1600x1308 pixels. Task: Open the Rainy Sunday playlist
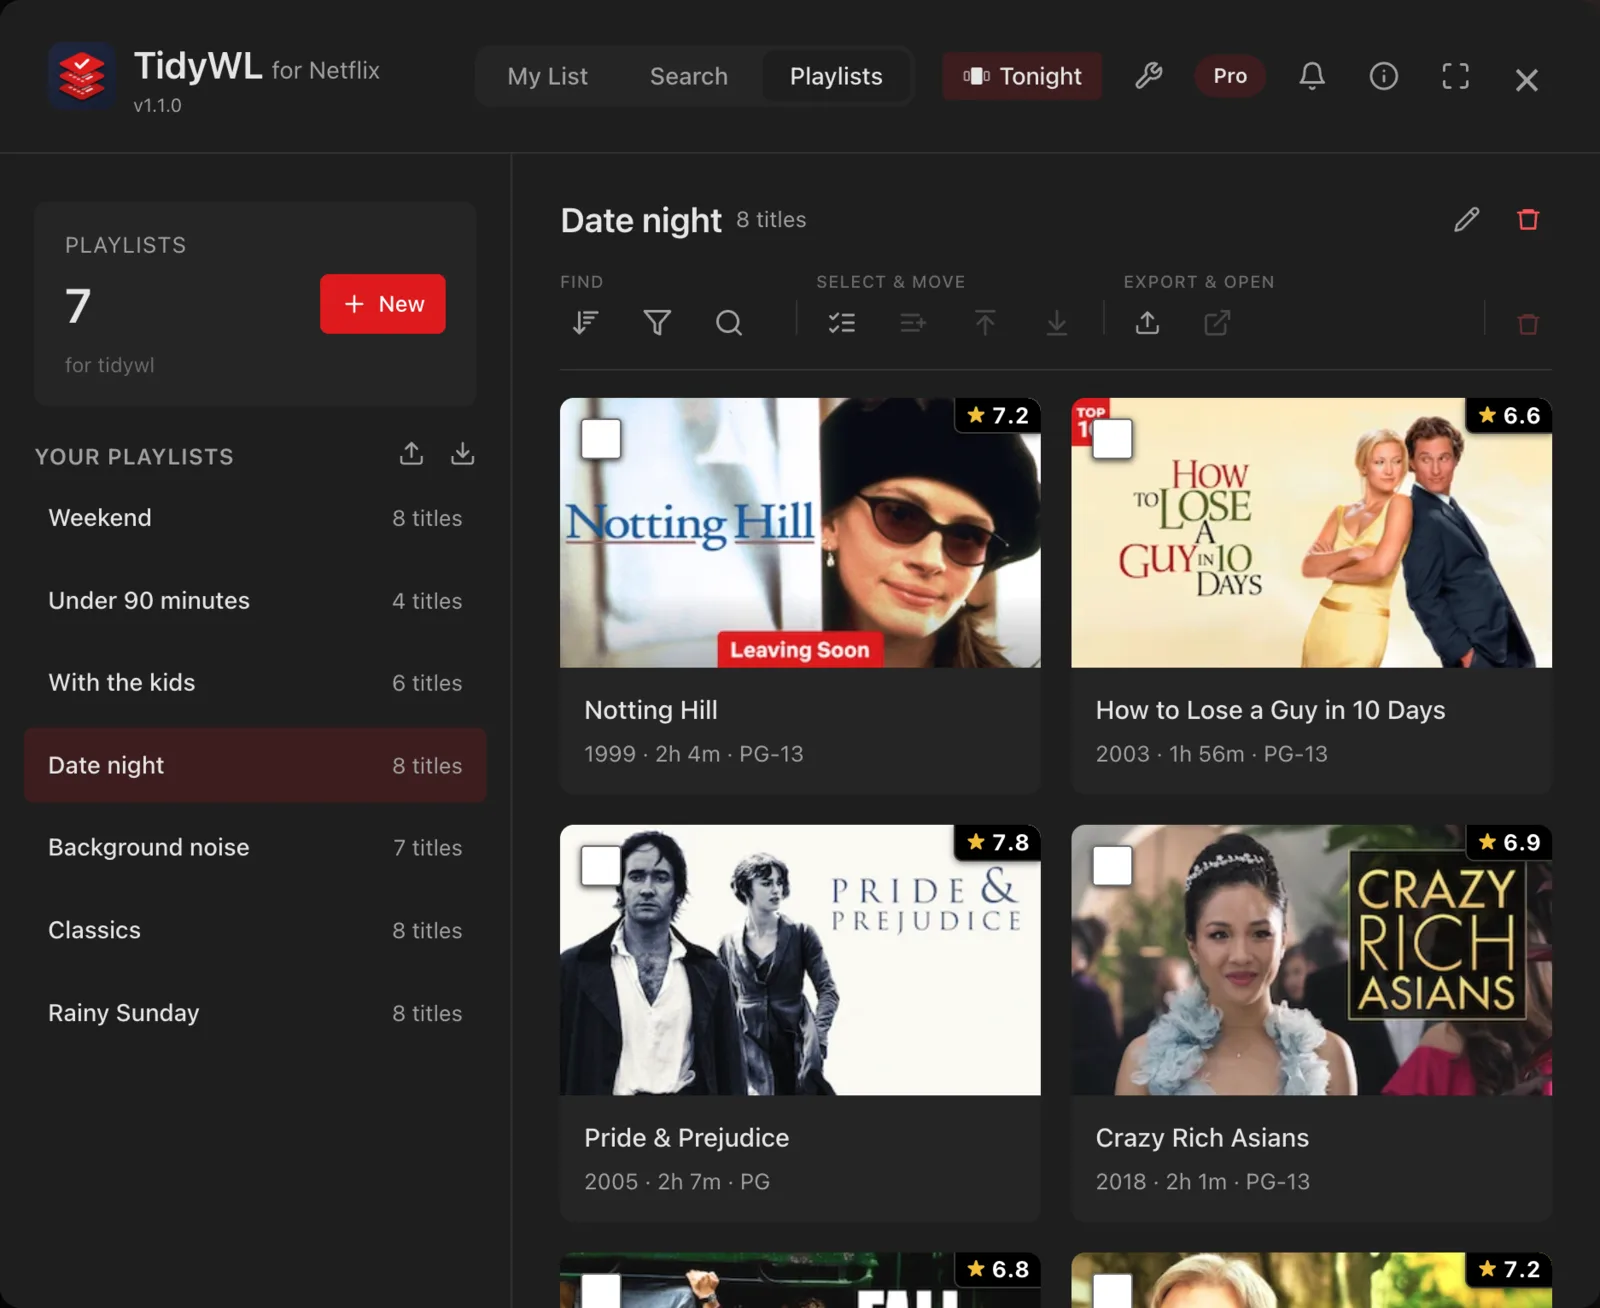click(255, 1013)
